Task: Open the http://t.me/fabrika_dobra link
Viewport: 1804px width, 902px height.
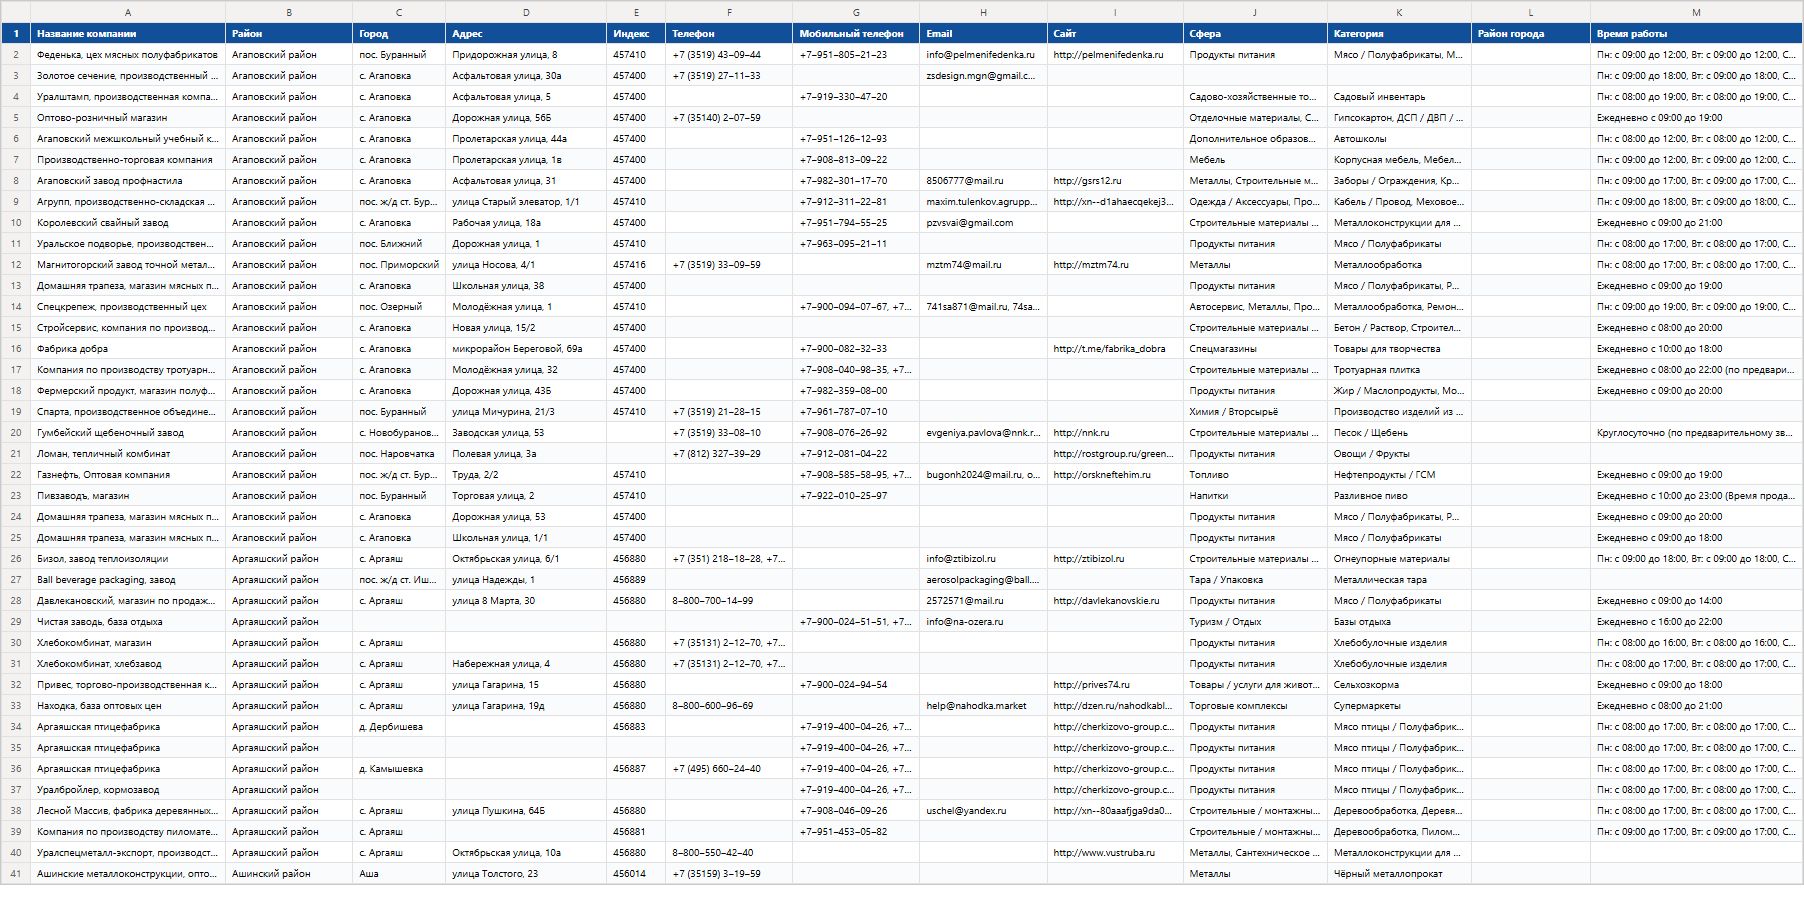Action: tap(1109, 349)
